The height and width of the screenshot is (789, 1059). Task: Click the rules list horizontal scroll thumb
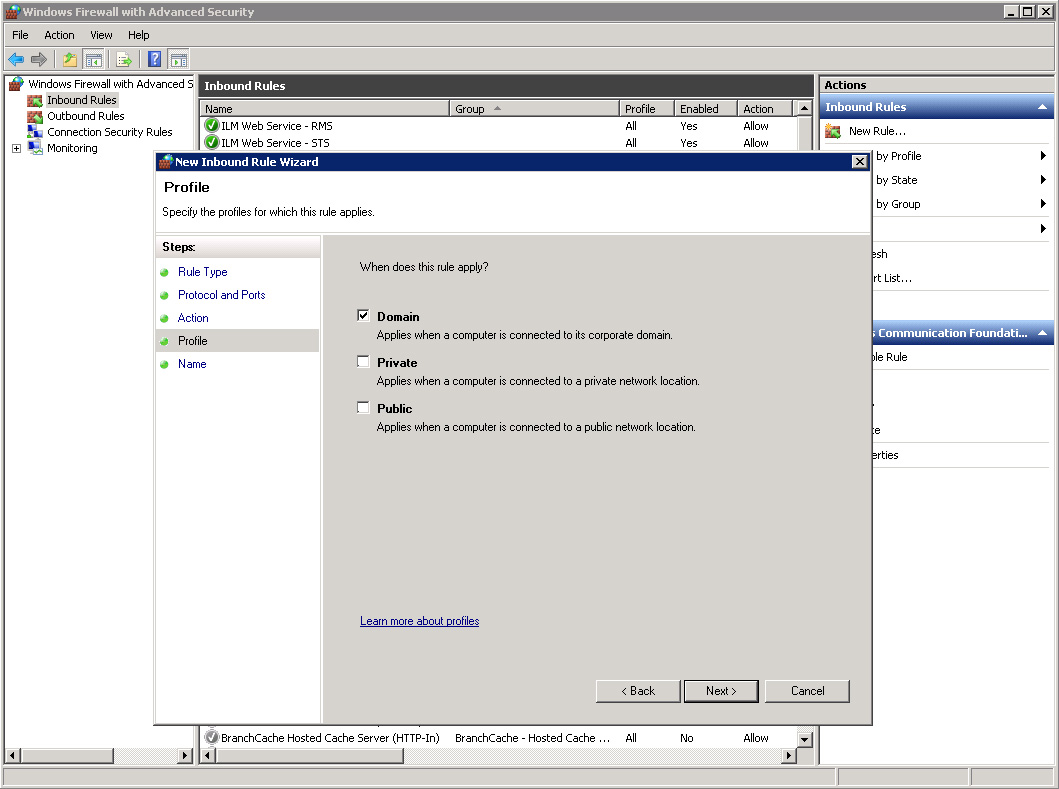(x=310, y=755)
